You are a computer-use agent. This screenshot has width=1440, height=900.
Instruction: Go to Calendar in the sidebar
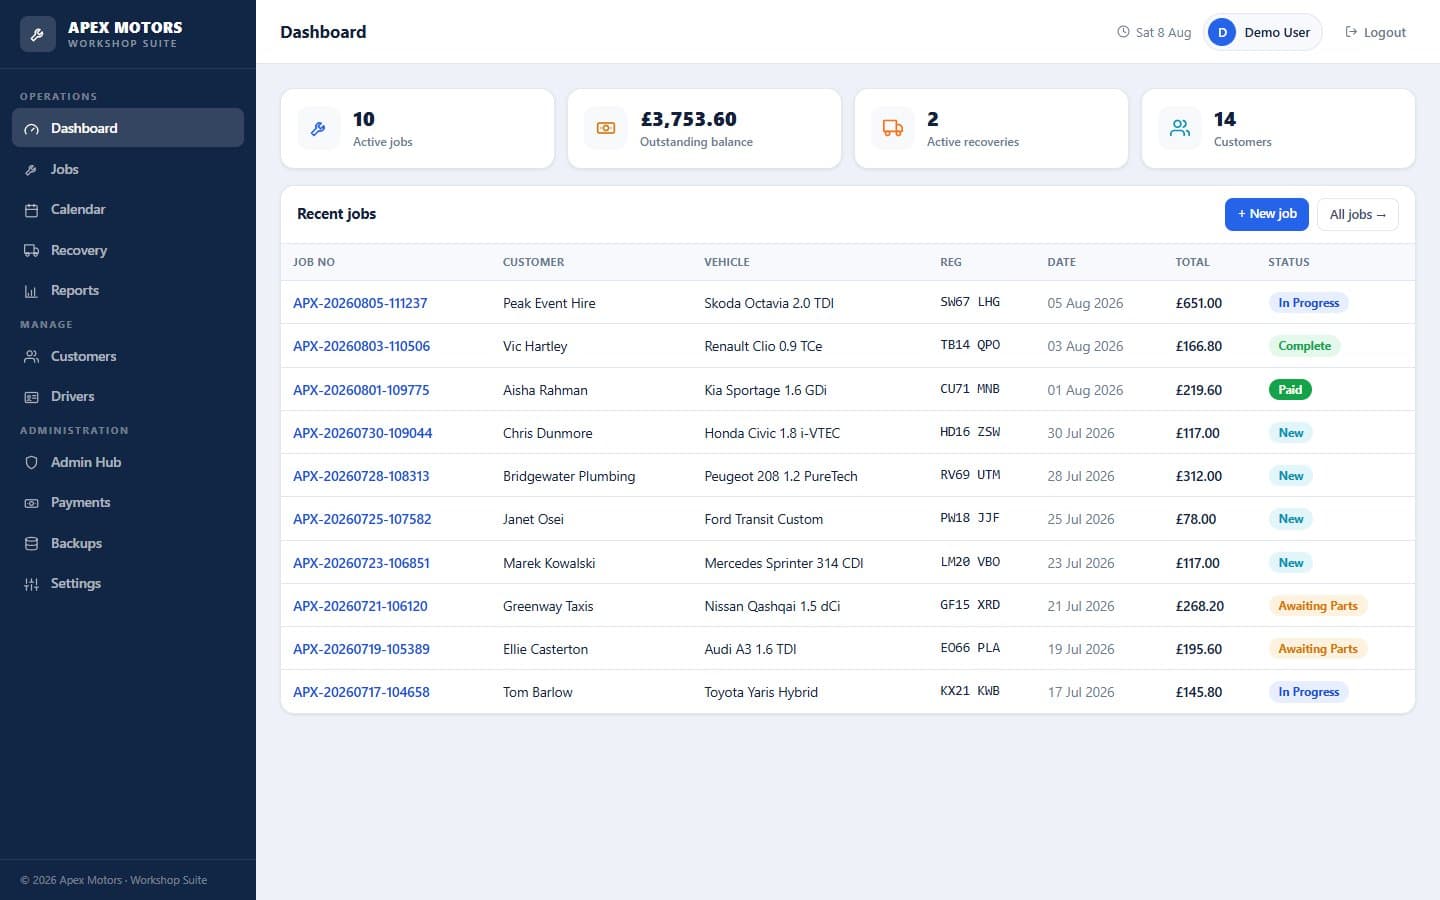pyautogui.click(x=128, y=209)
